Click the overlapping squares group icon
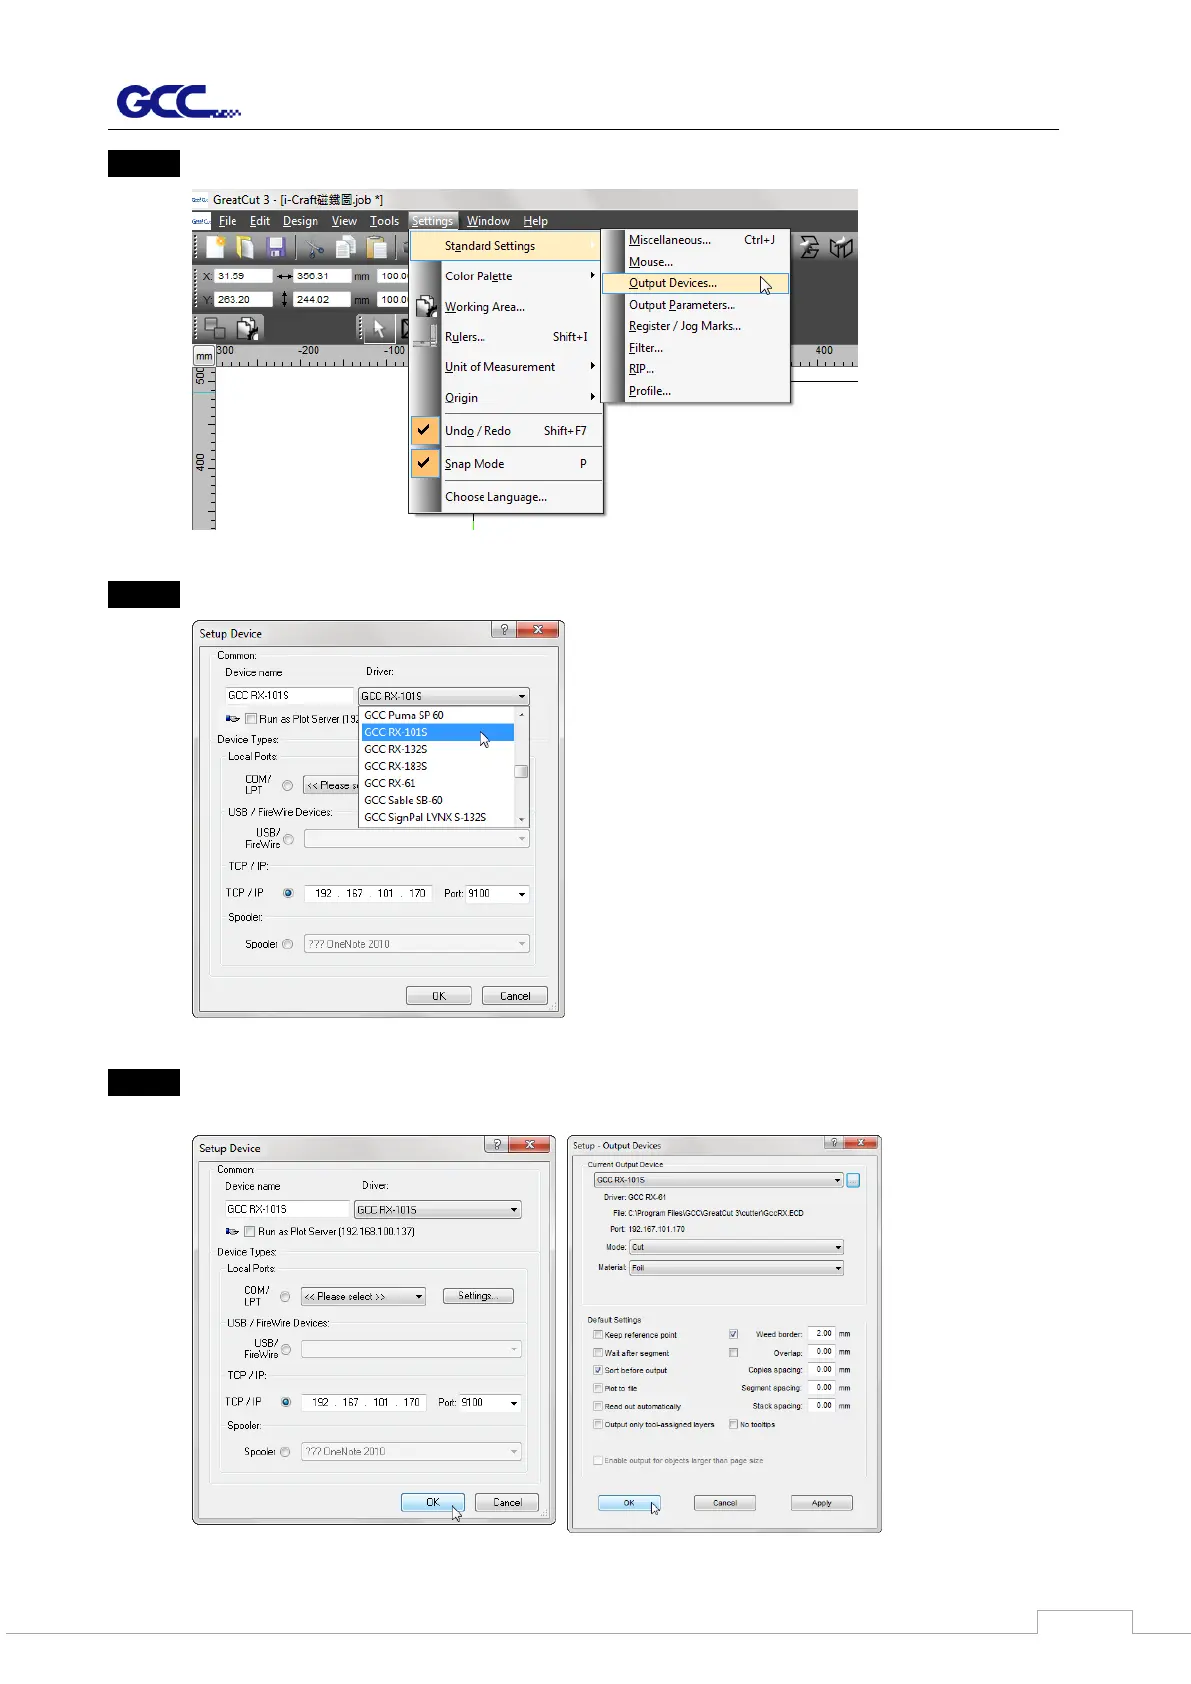 coord(214,328)
